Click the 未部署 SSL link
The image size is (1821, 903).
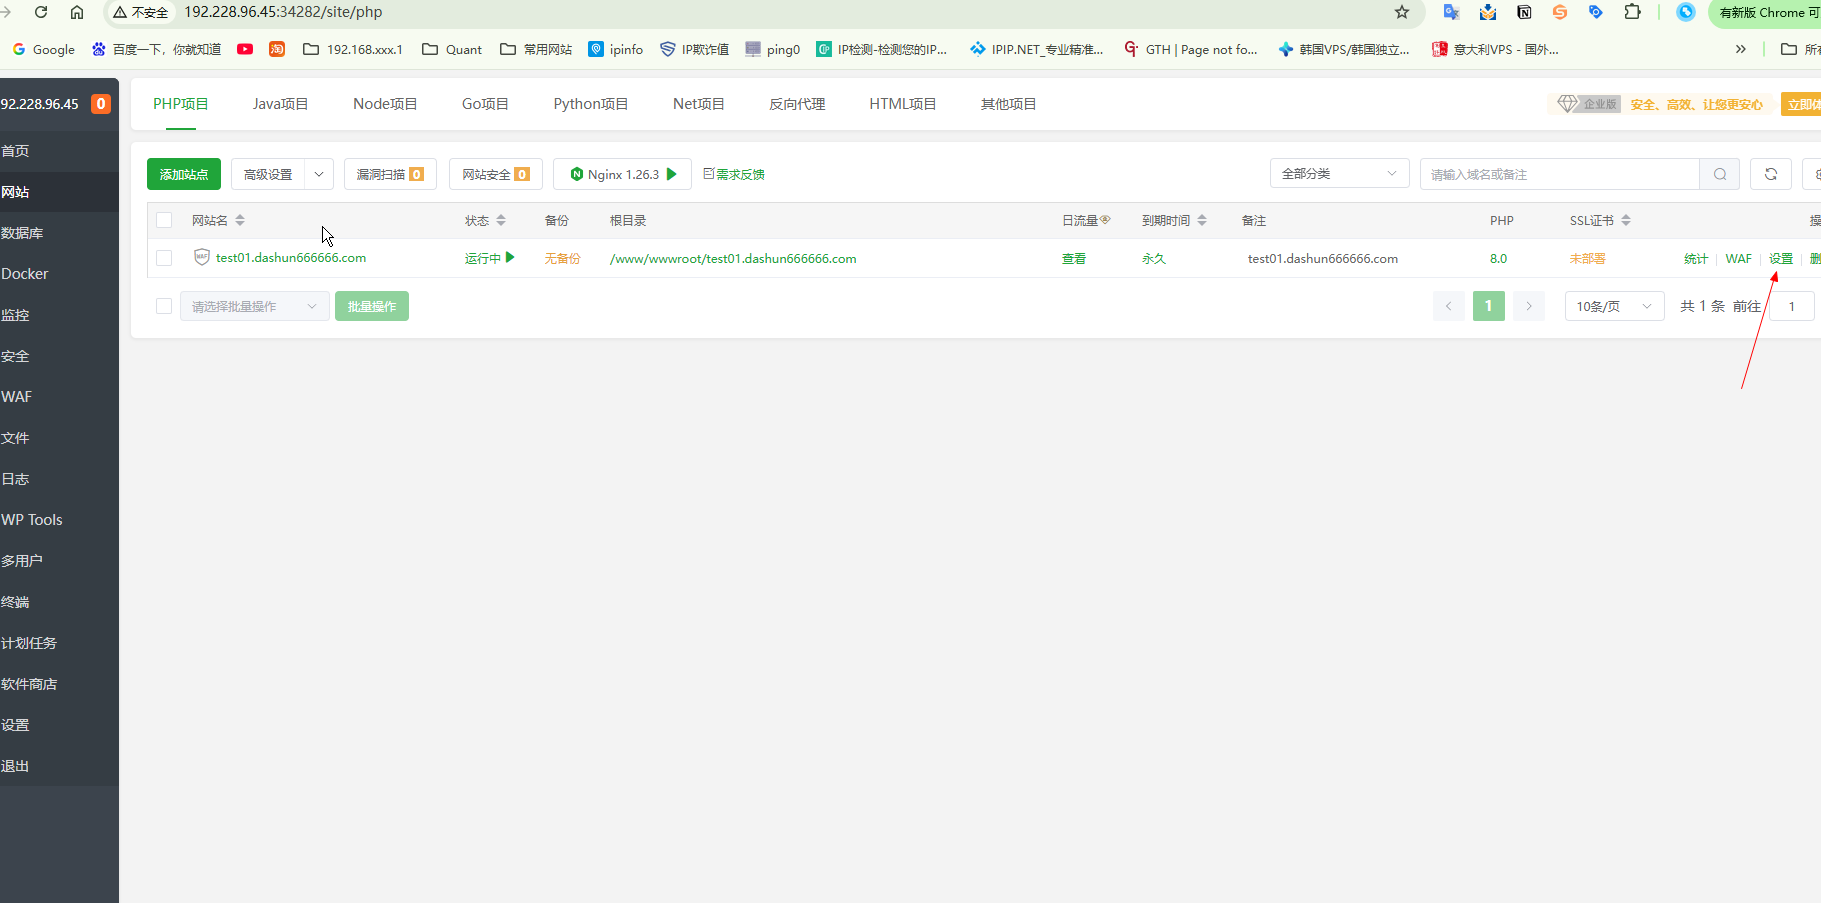pyautogui.click(x=1587, y=258)
